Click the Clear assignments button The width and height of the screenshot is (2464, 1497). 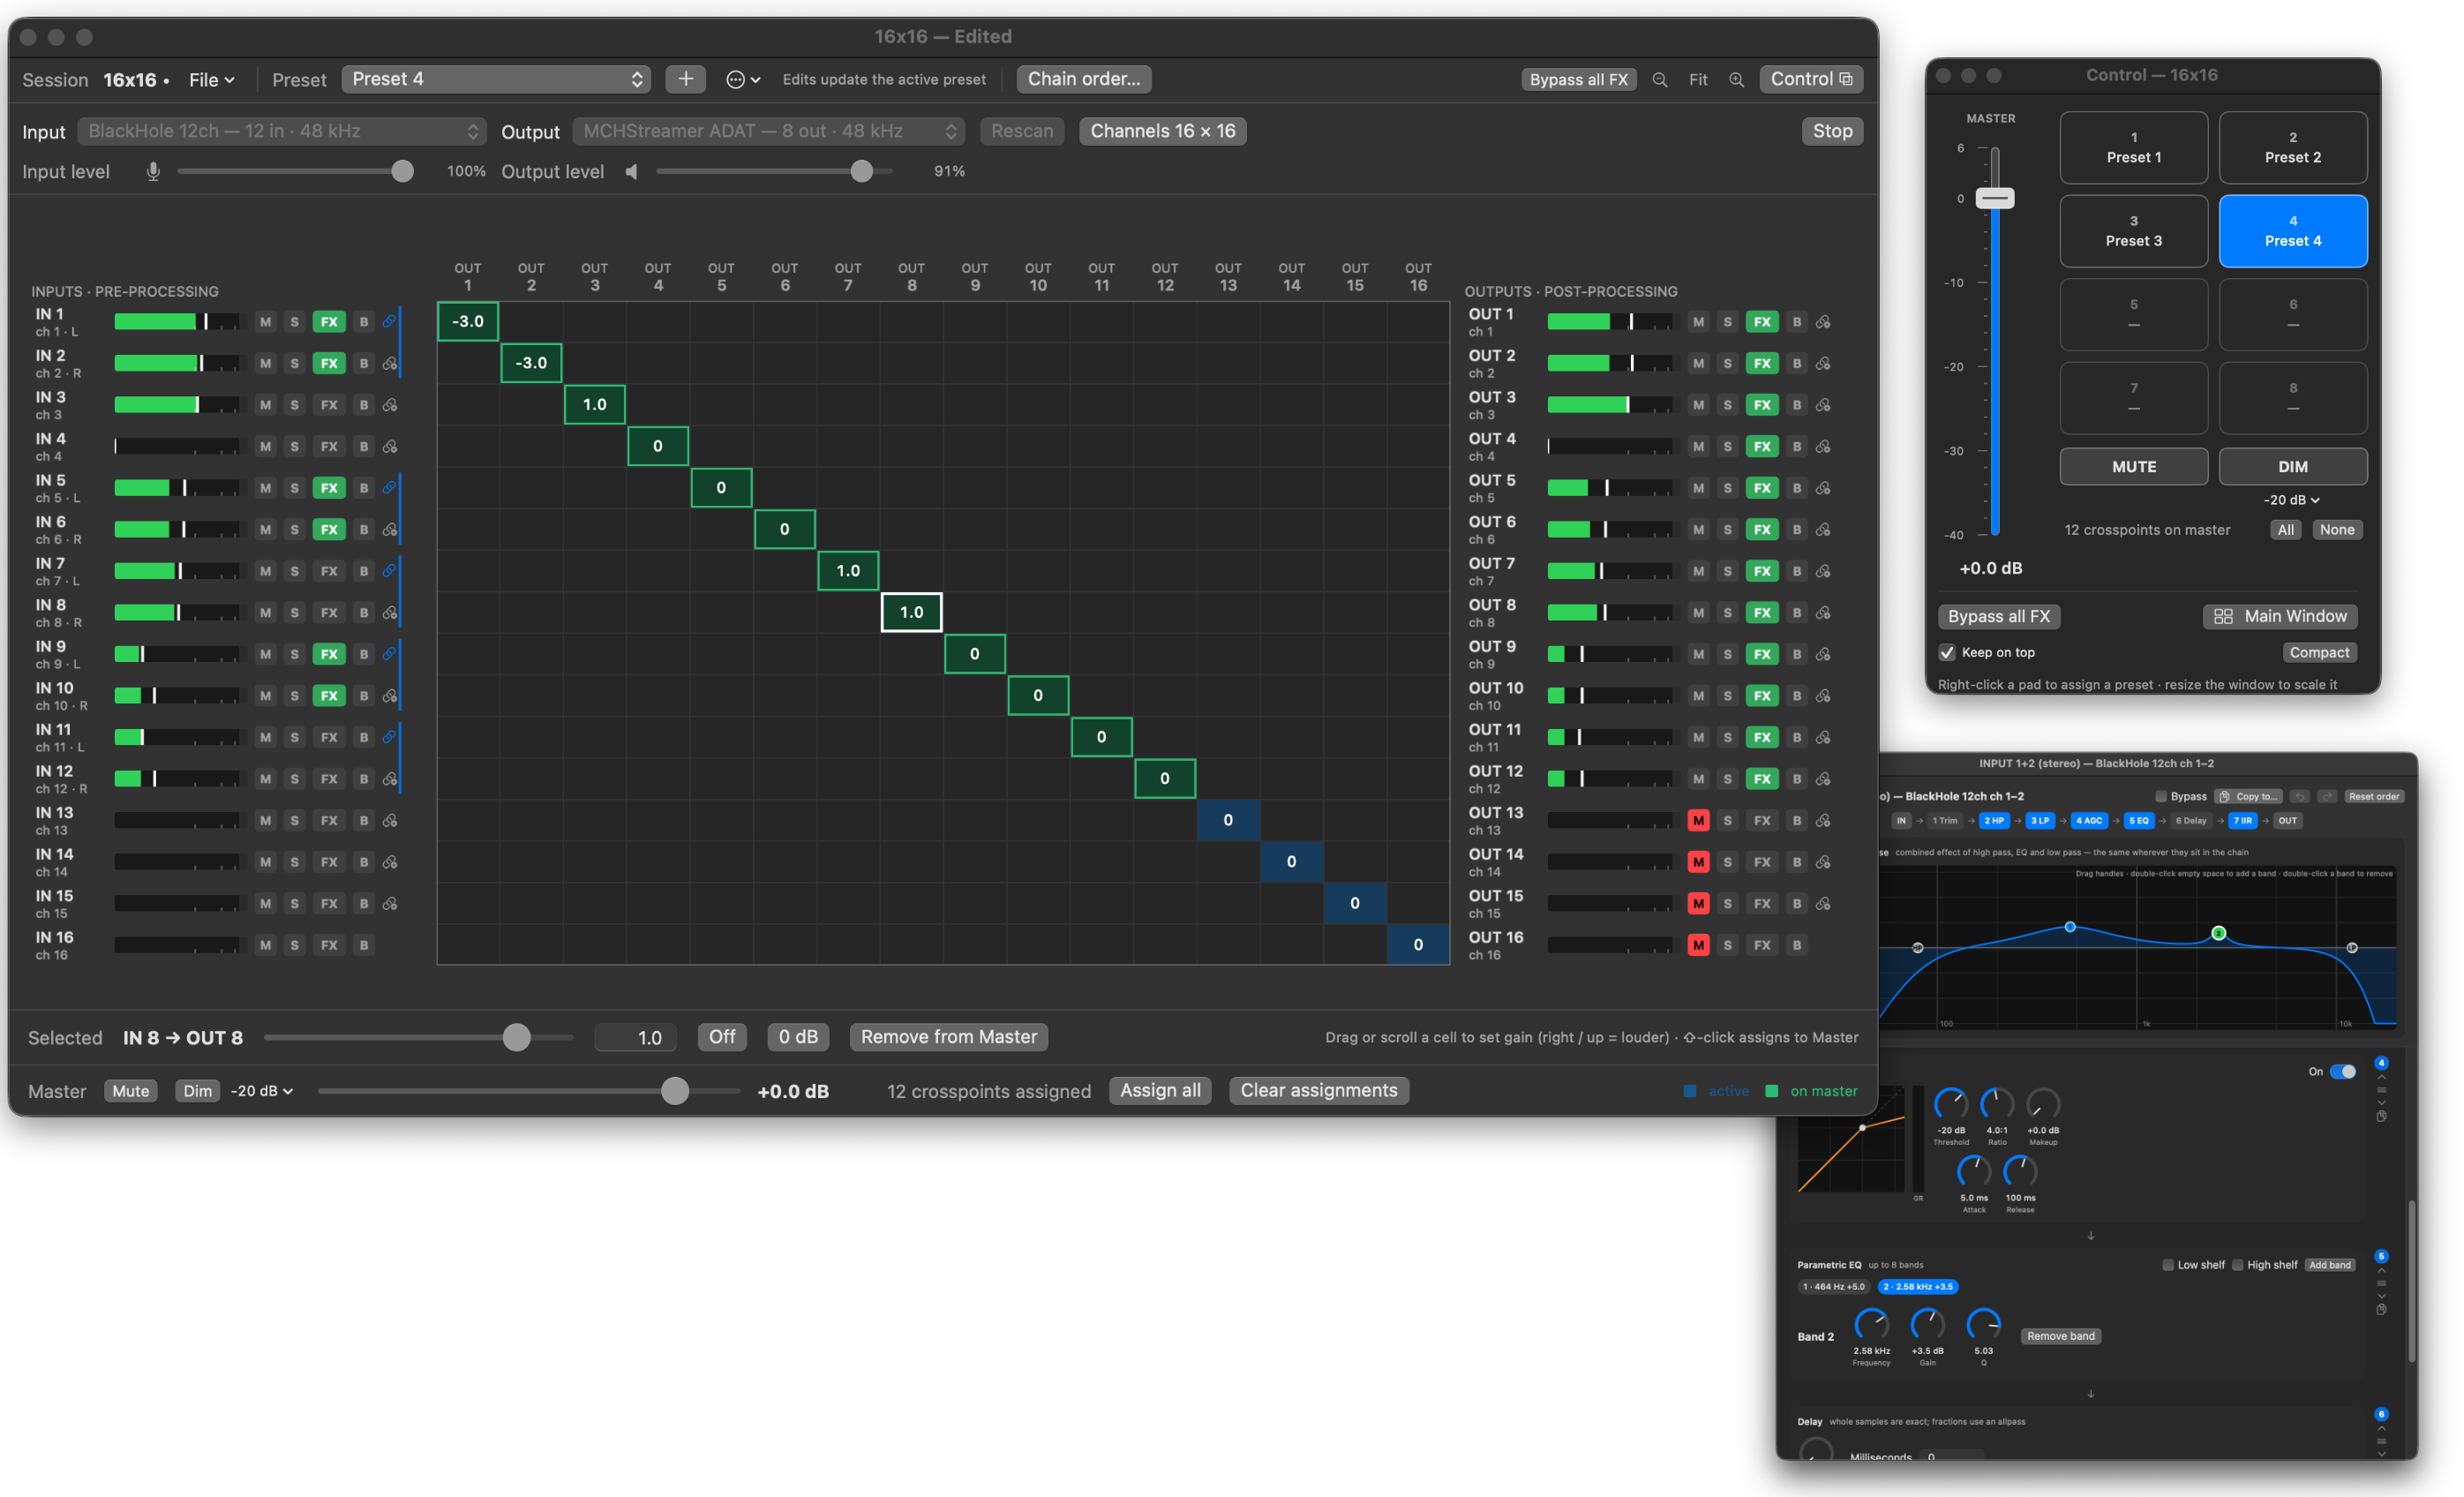1318,1090
